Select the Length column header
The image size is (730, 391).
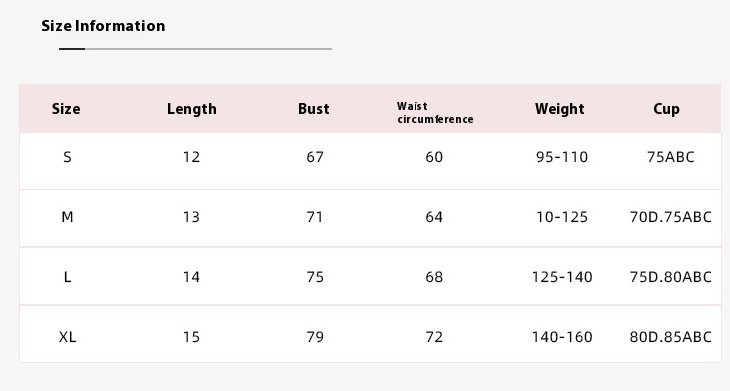point(191,109)
